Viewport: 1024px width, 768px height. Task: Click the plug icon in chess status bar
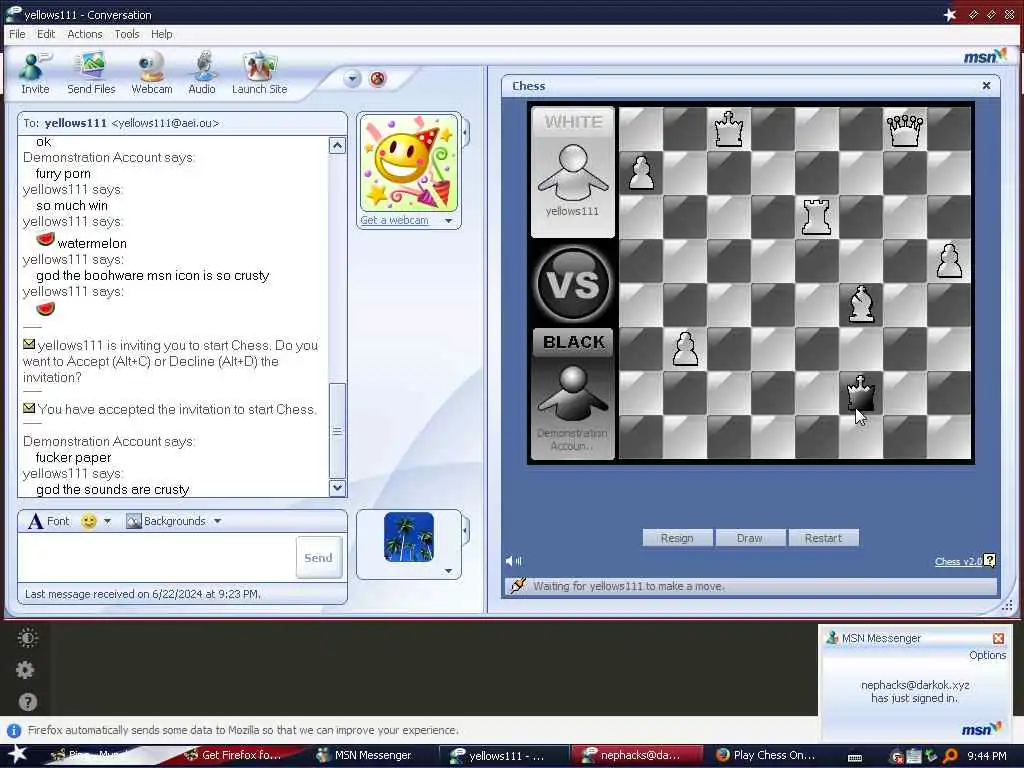(518, 586)
